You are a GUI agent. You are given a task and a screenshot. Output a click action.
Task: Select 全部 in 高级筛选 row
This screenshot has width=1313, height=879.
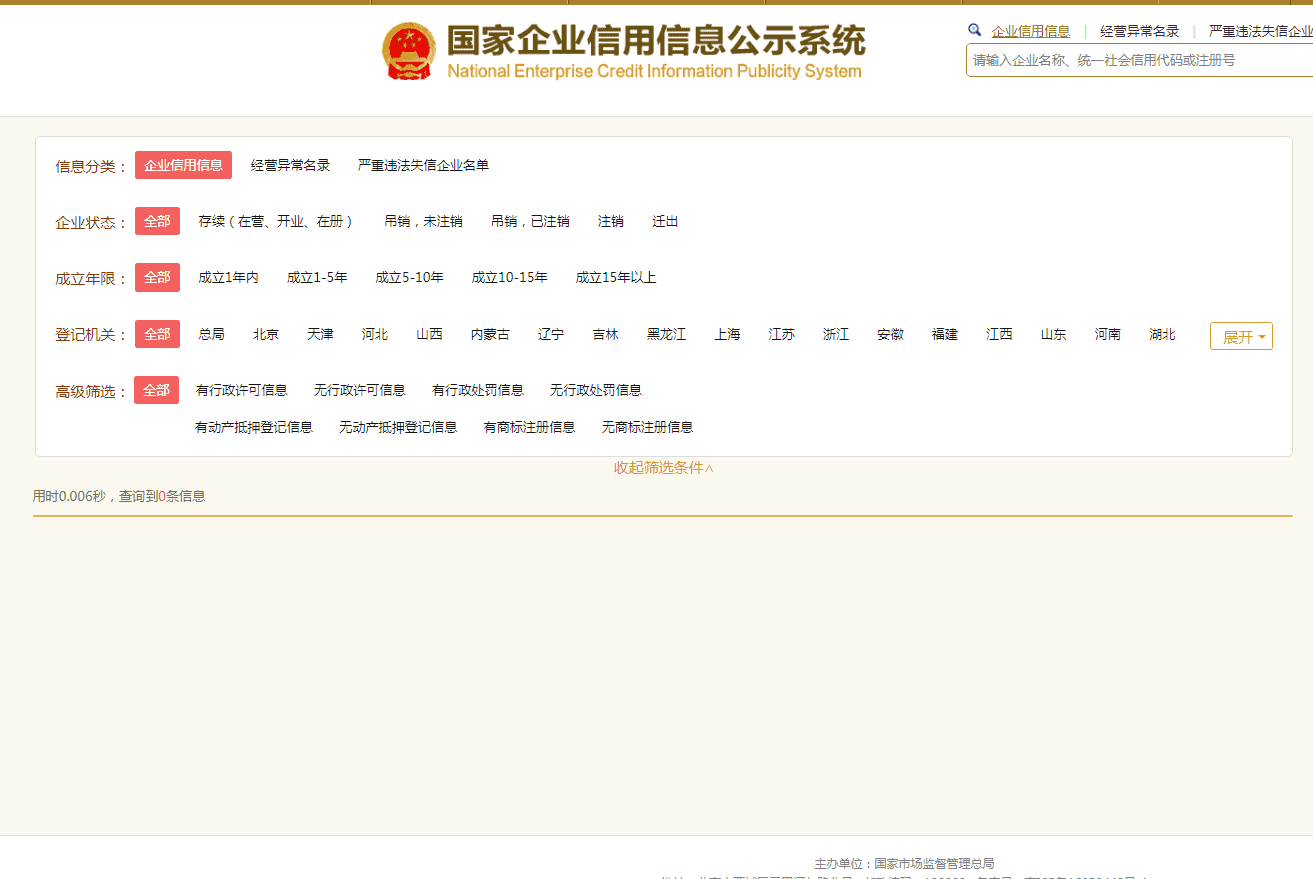[x=157, y=390]
